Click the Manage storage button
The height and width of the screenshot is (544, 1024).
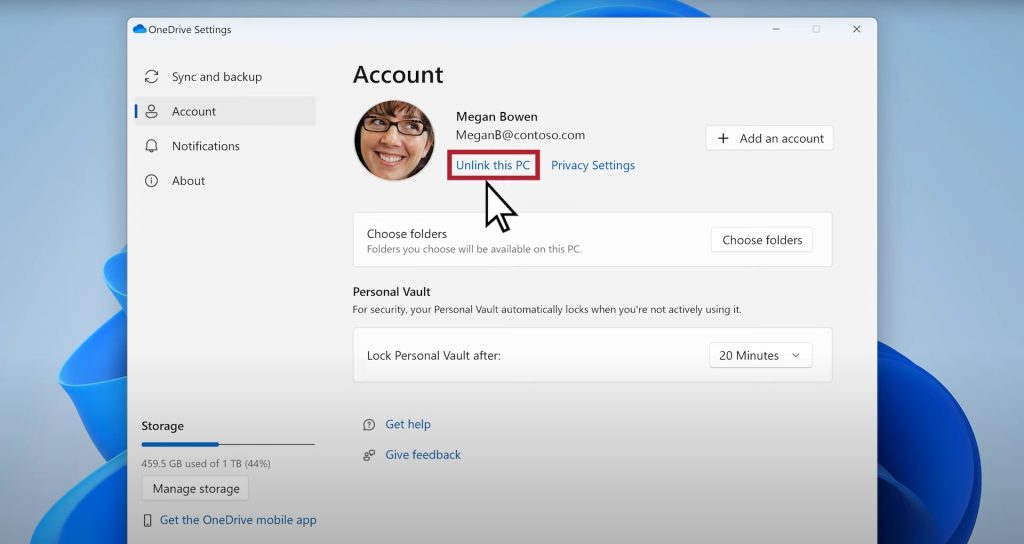195,489
